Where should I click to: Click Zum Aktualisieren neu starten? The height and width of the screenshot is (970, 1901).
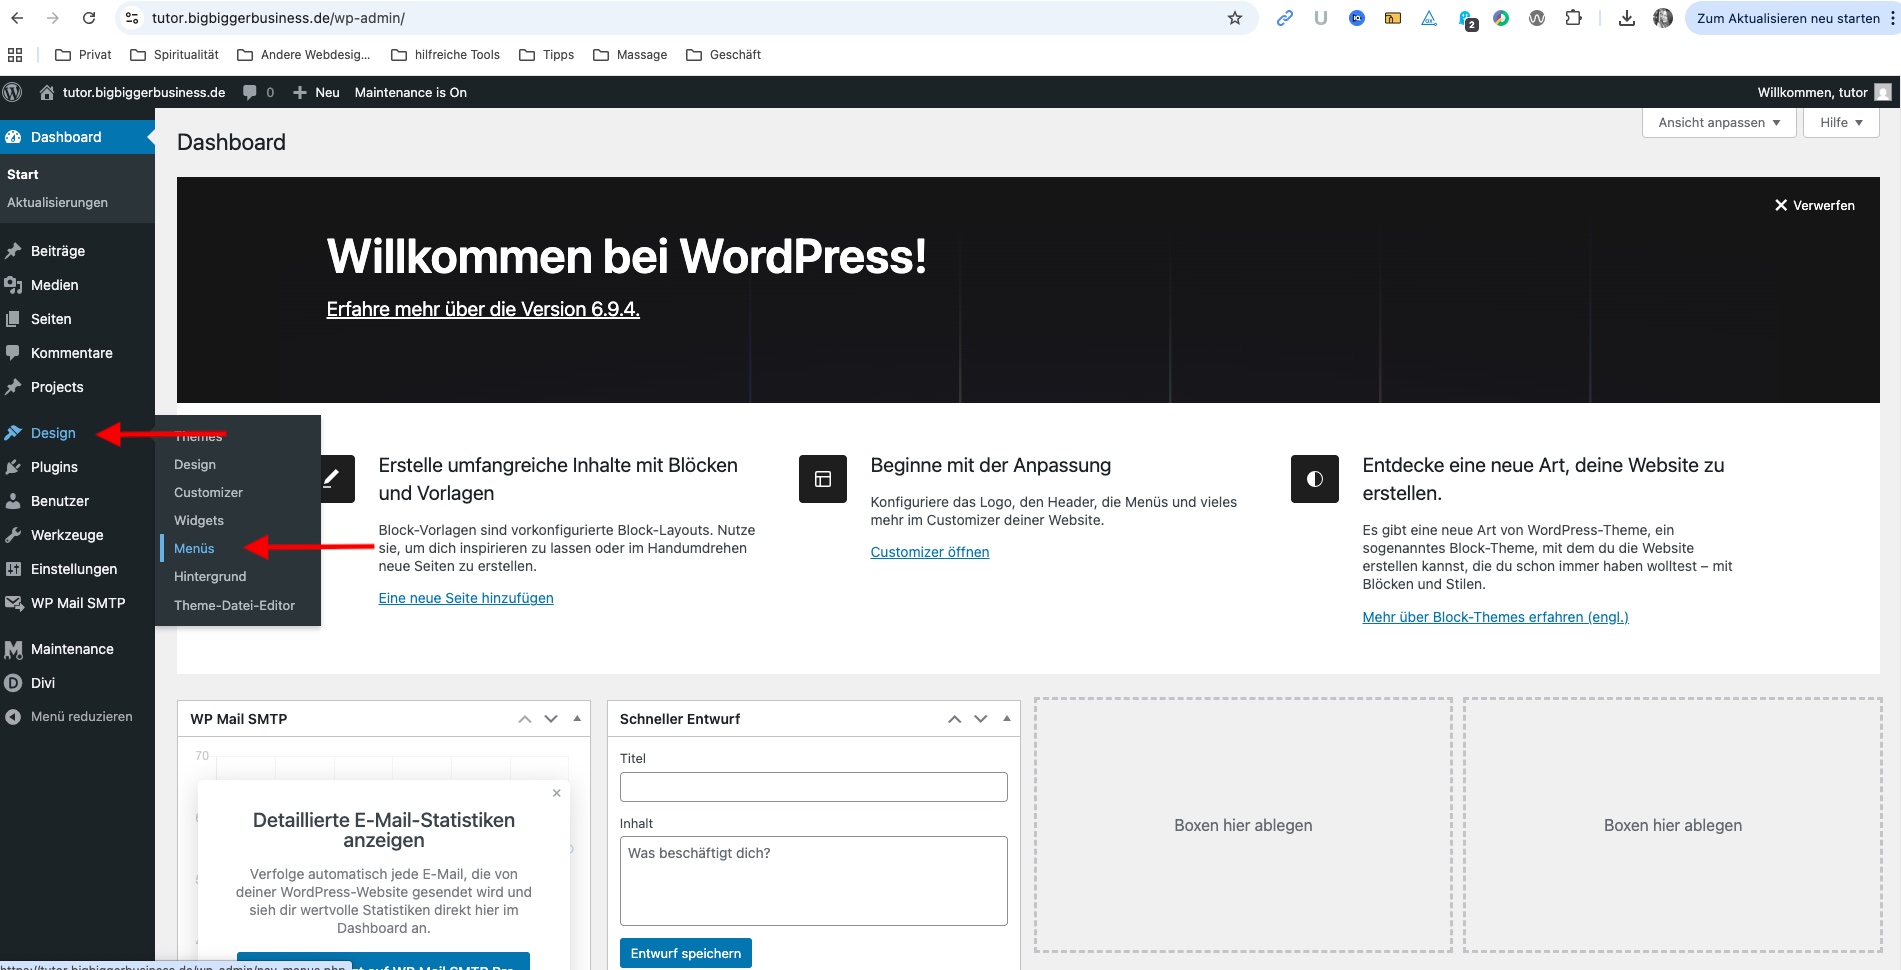(x=1788, y=18)
